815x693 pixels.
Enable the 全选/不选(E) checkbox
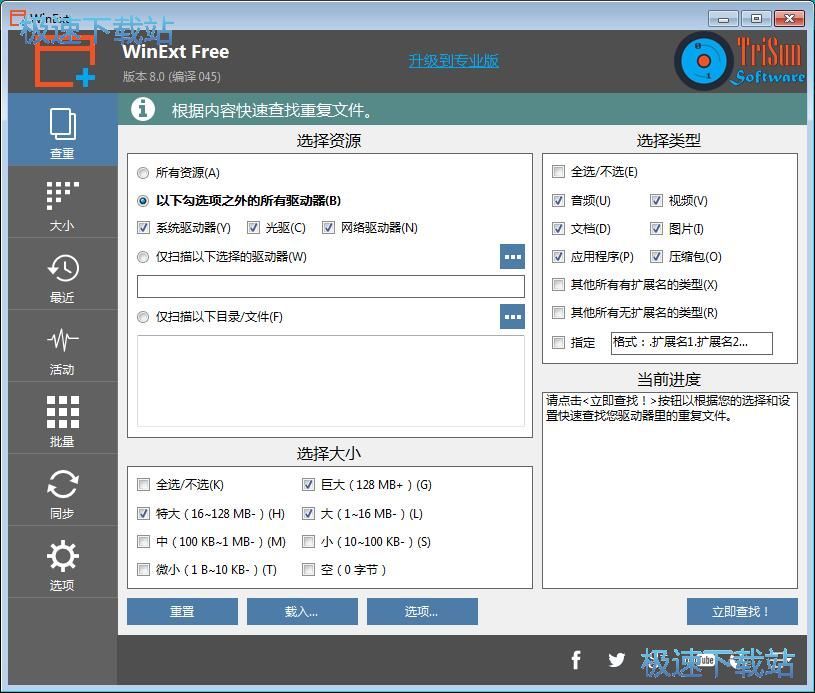click(558, 171)
